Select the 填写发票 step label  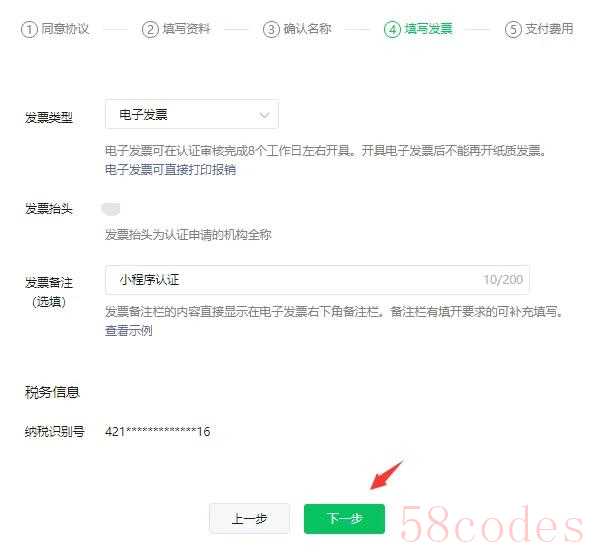(428, 29)
